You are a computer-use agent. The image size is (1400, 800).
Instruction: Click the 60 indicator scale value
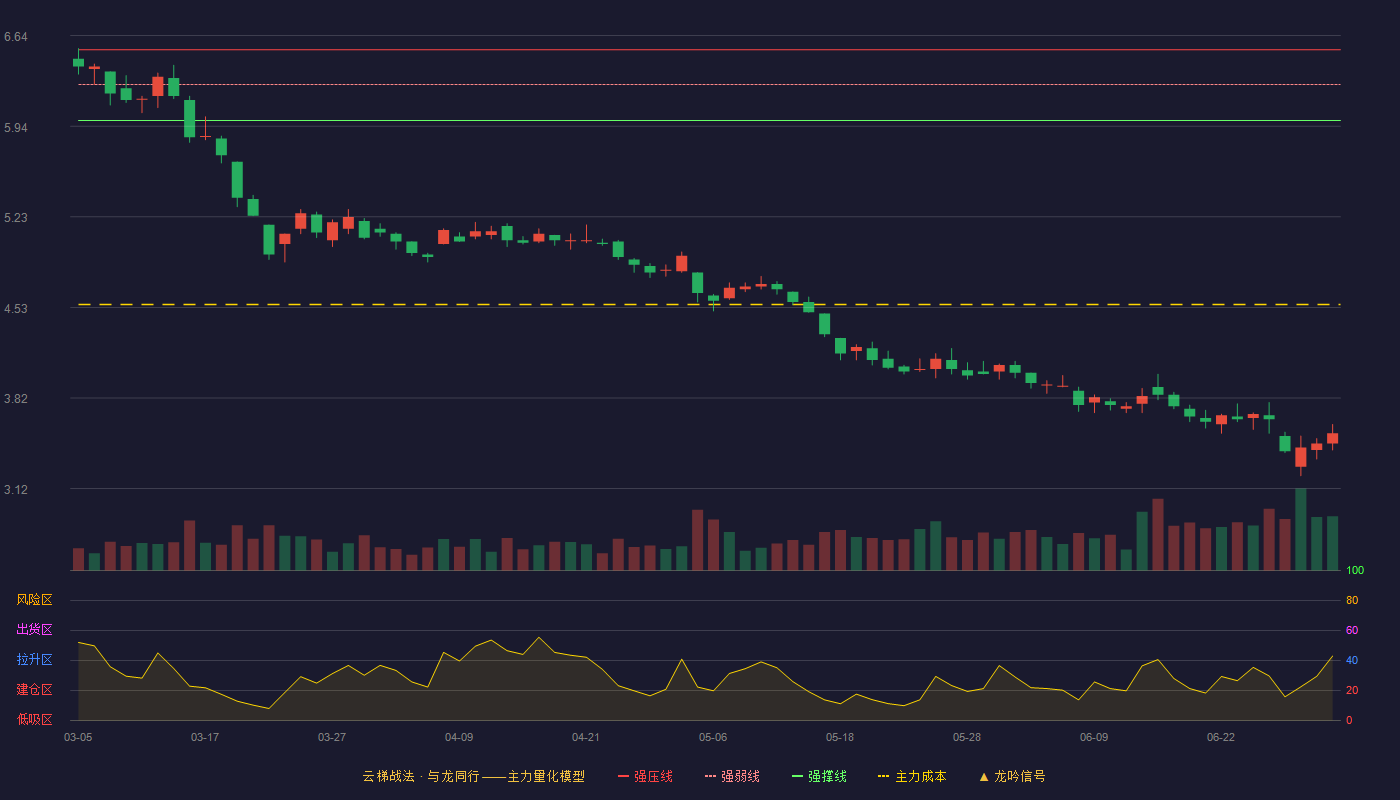(1352, 630)
